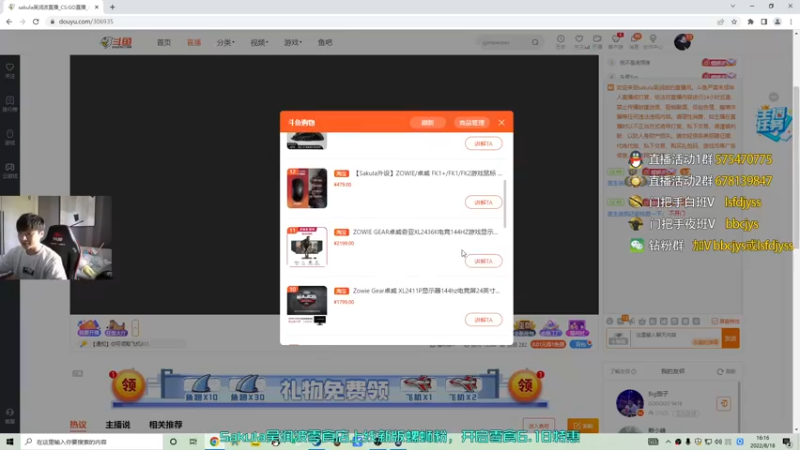Screen dimensions: 800x450
Task: Click the Douyu logo
Action: click(x=116, y=42)
